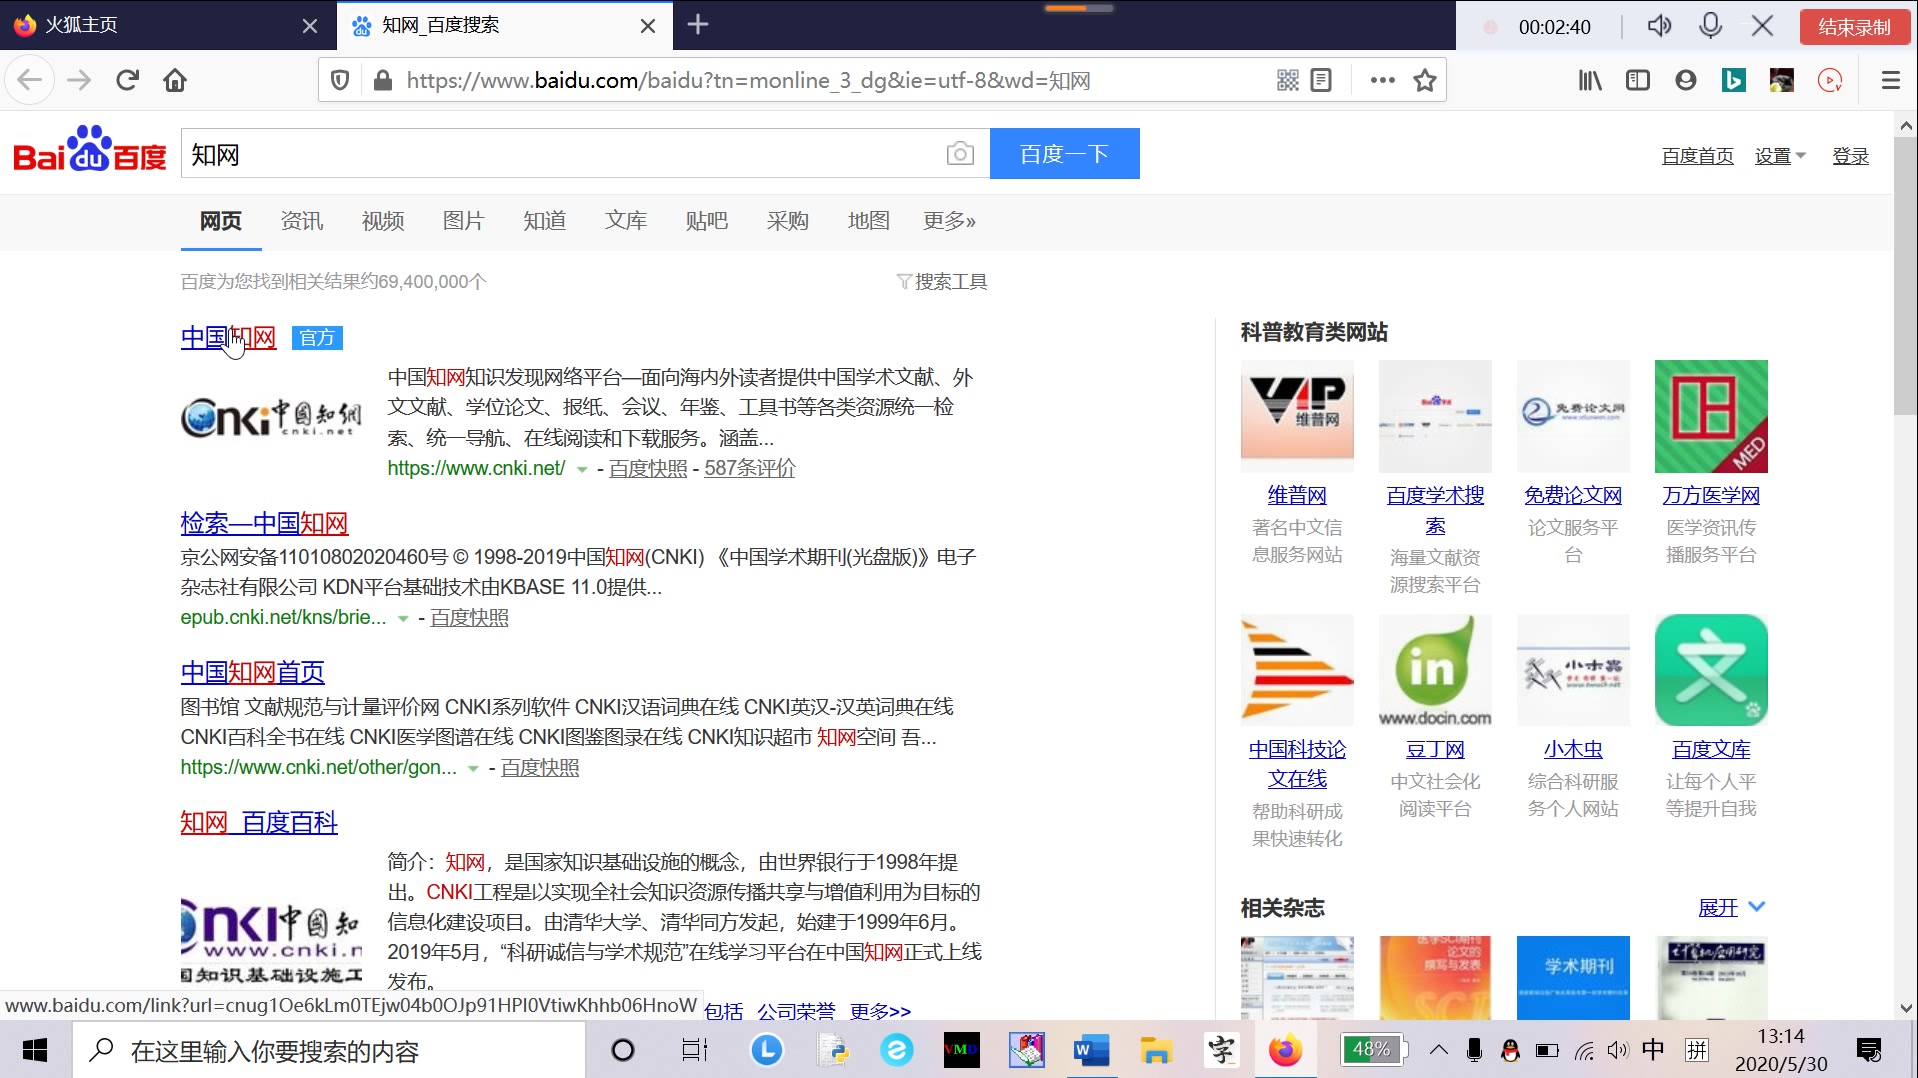This screenshot has height=1078, width=1918.
Task: Click the page scrollbar down arrow
Action: pyautogui.click(x=1905, y=1008)
